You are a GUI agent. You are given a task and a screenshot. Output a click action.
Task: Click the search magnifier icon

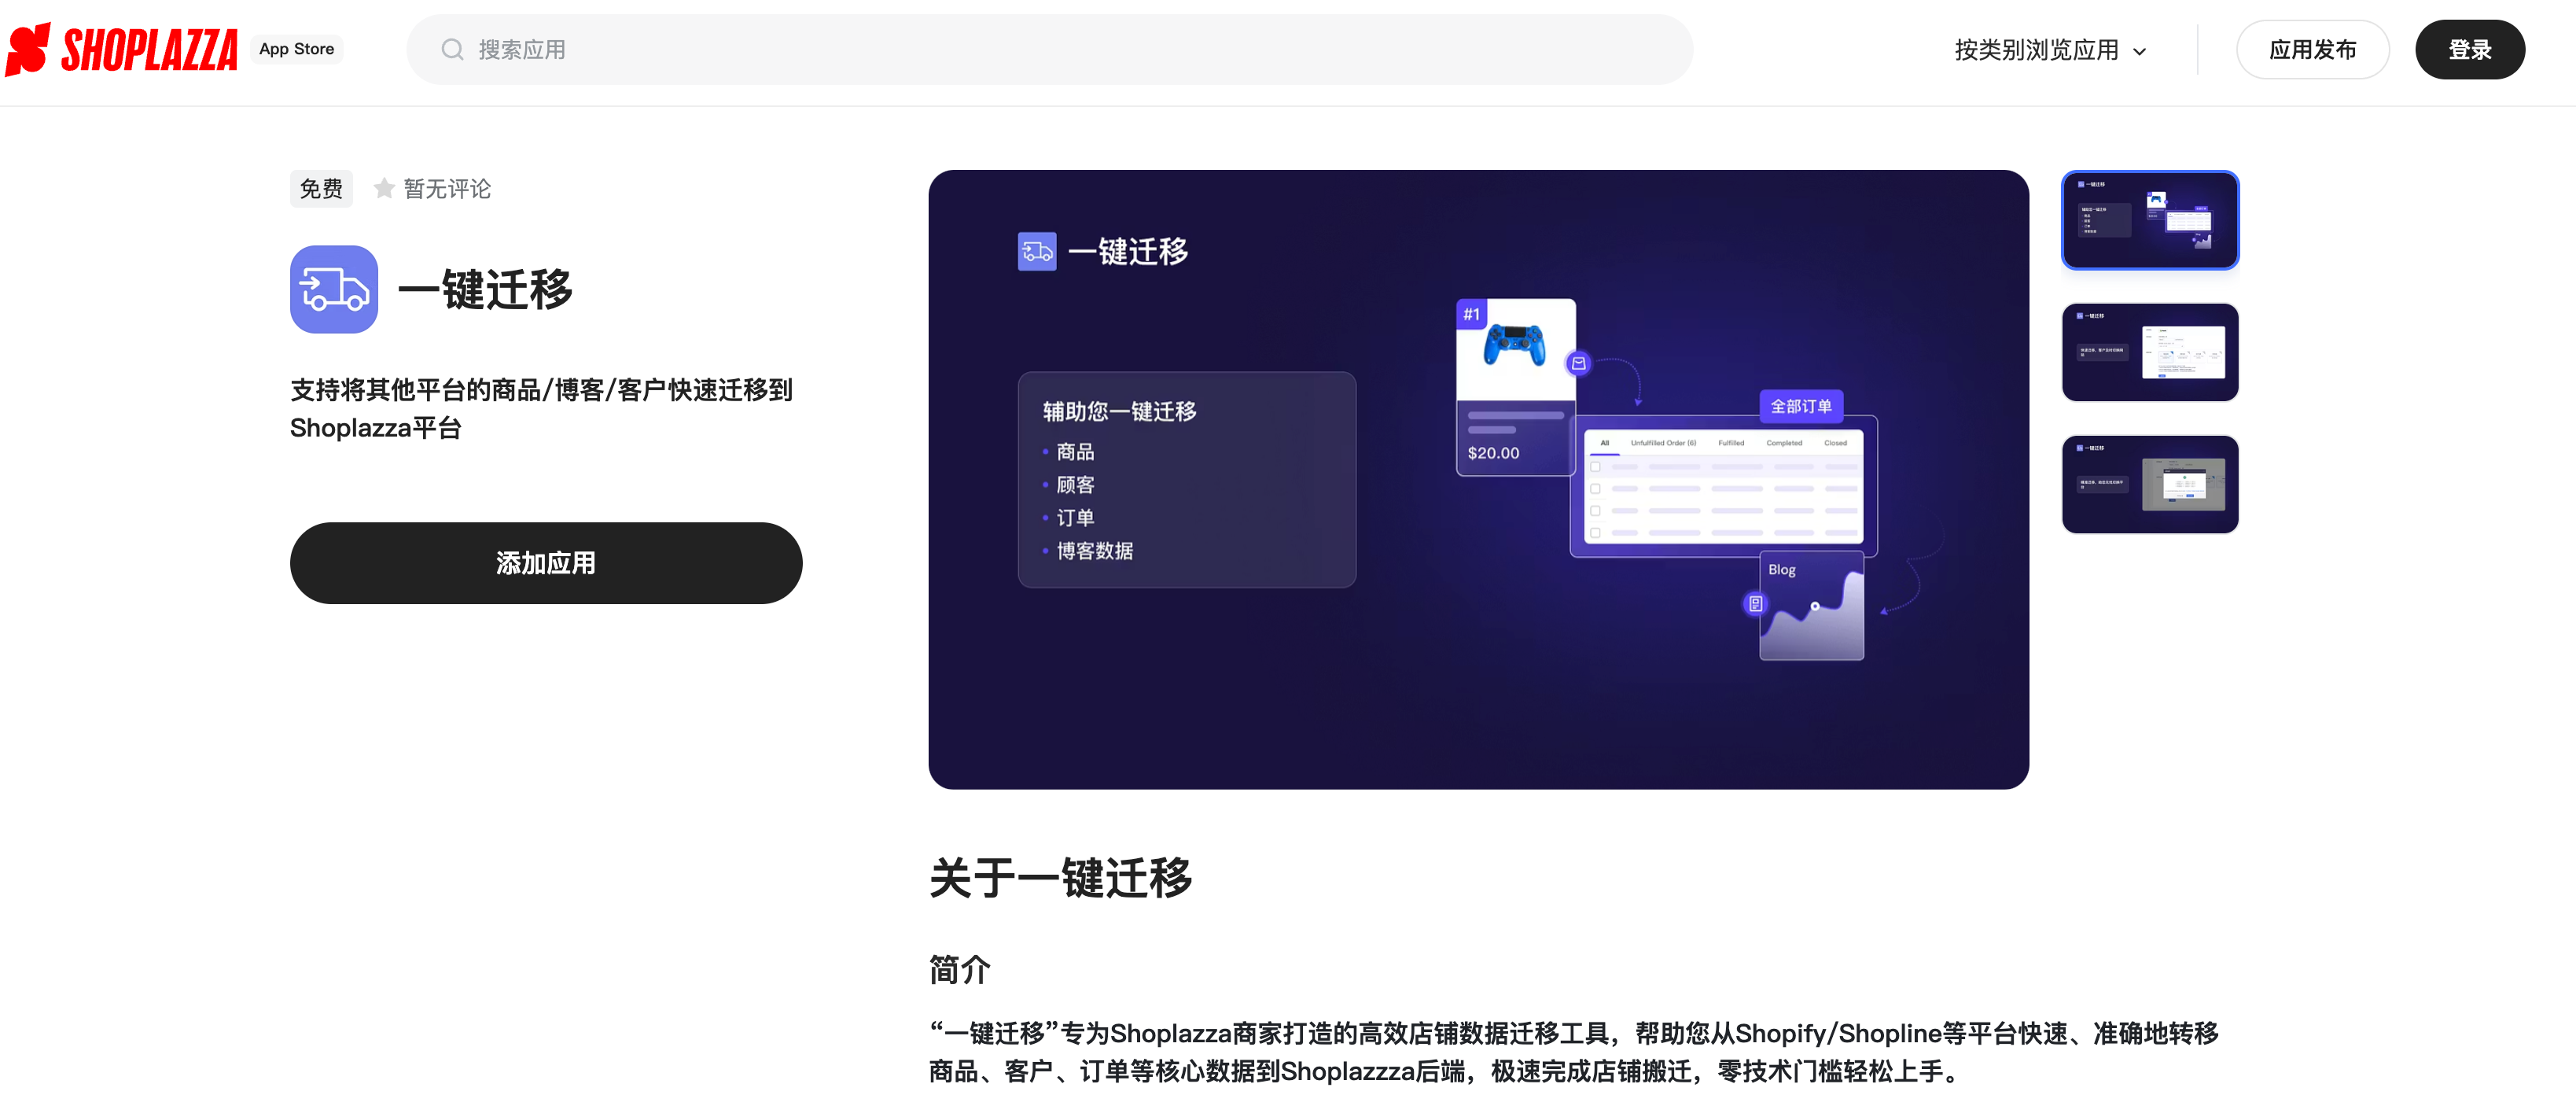click(x=452, y=50)
